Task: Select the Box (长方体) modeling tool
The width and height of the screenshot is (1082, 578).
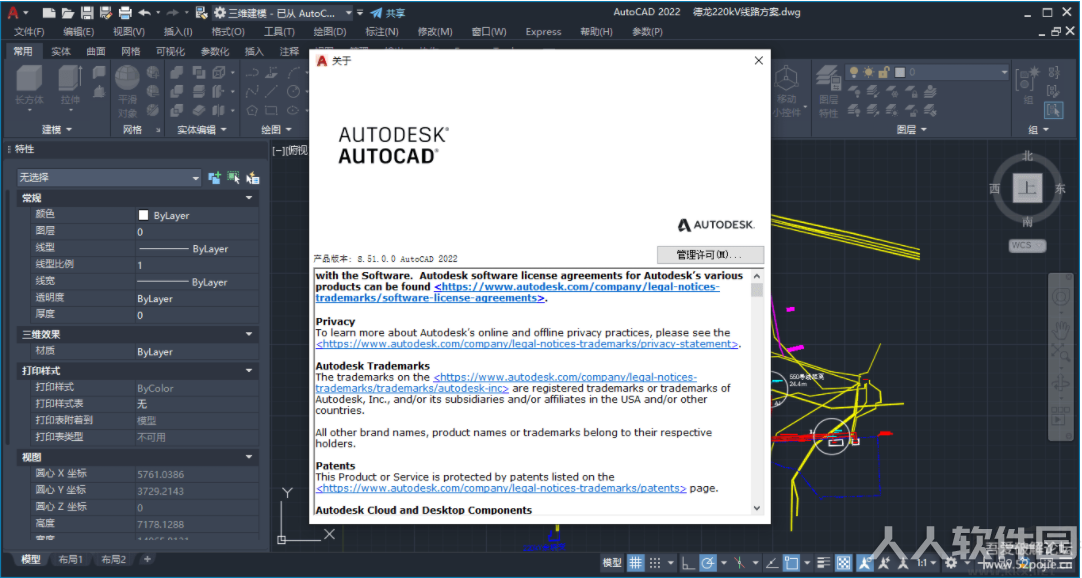Action: pyautogui.click(x=29, y=86)
